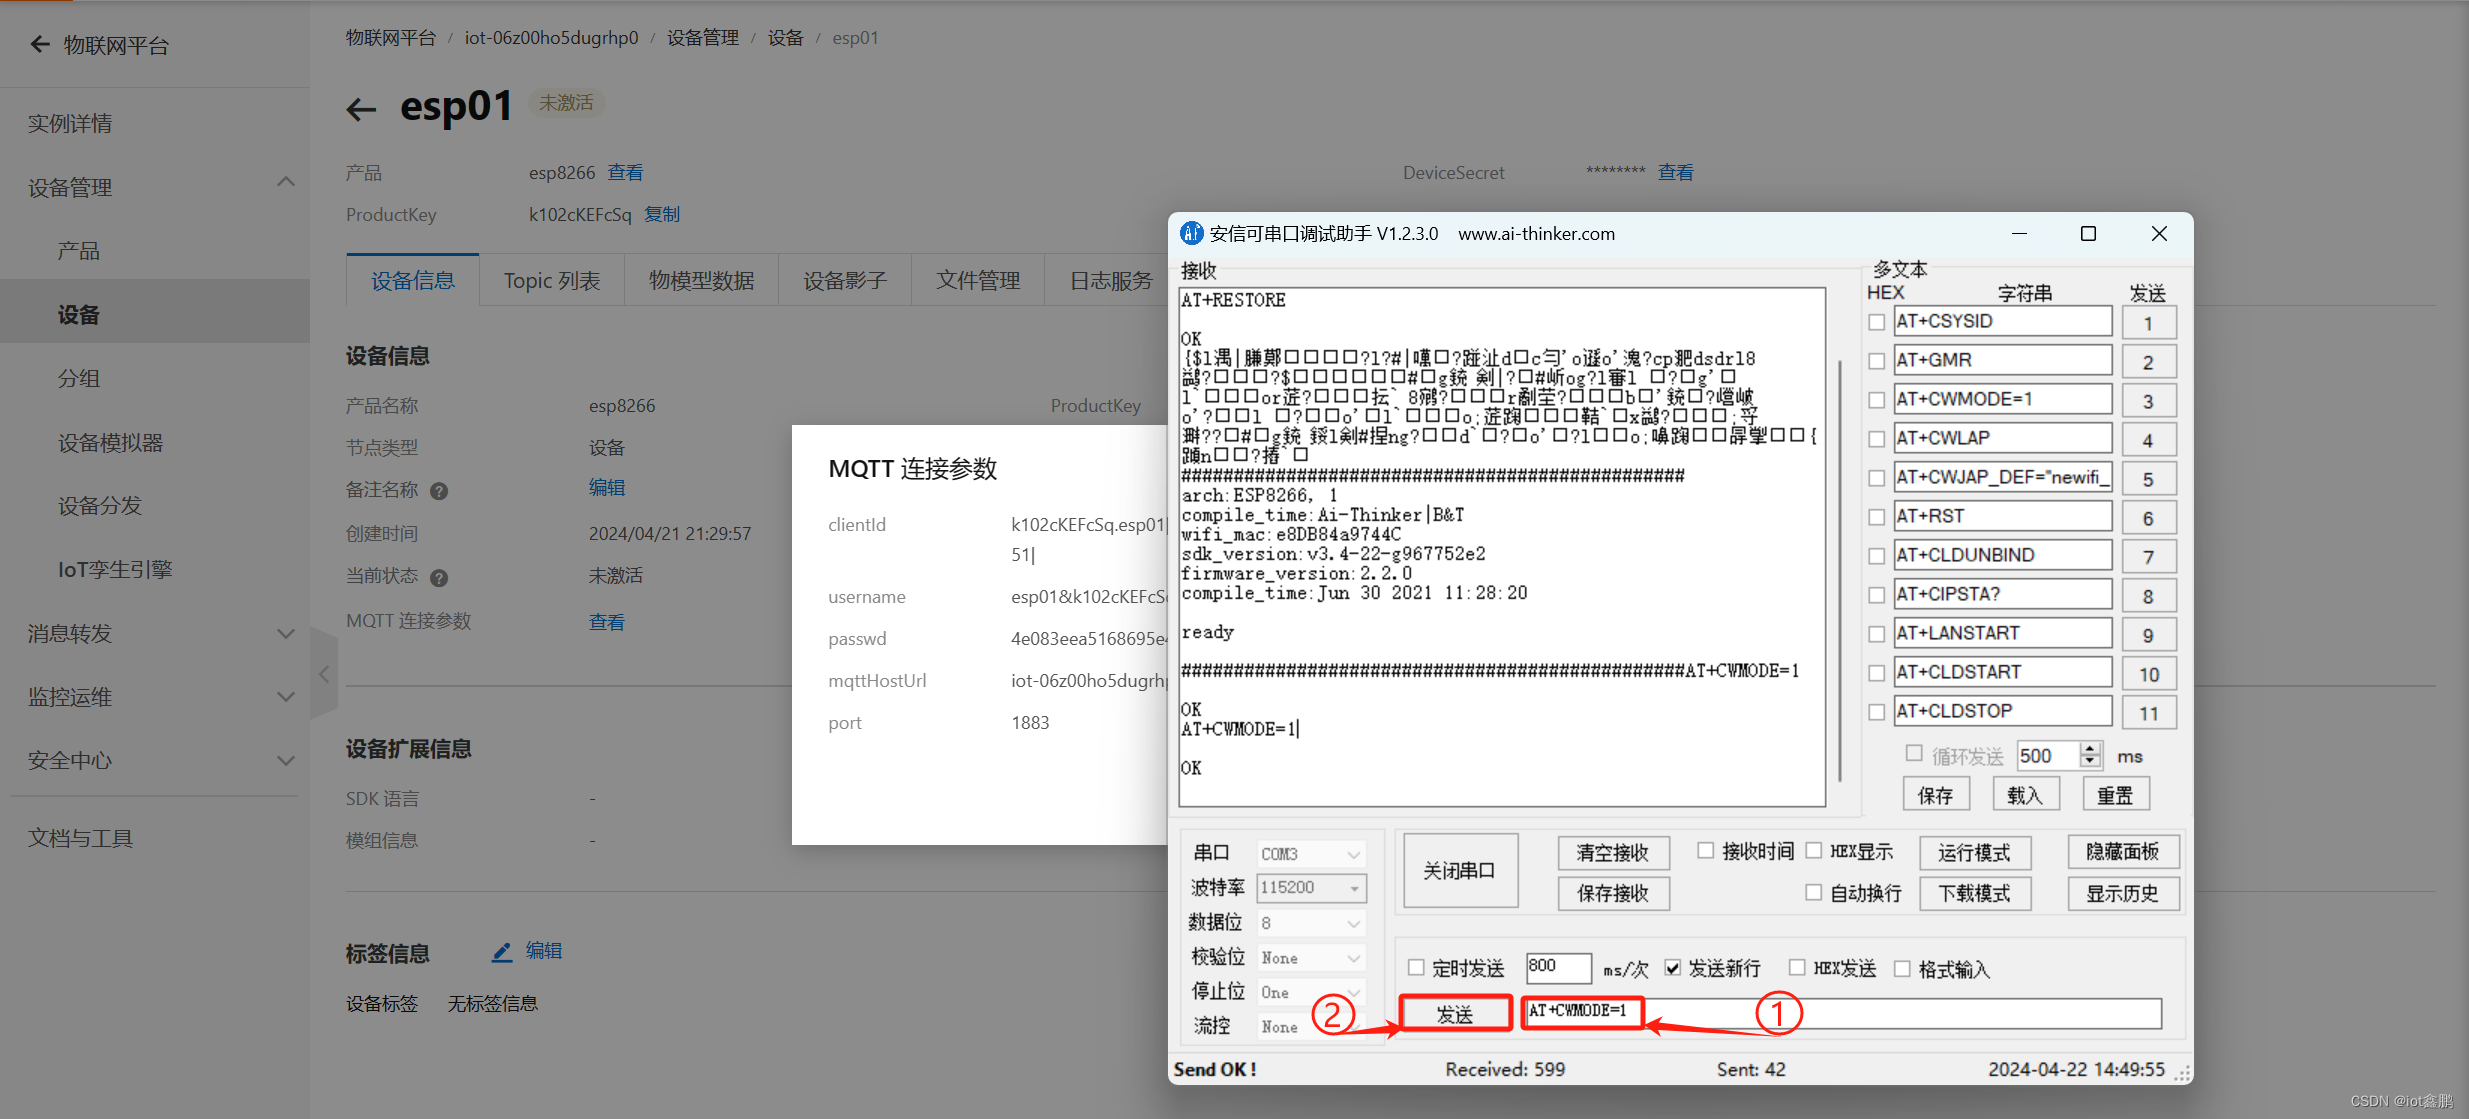The width and height of the screenshot is (2469, 1119).
Task: Click send button 3 for AT+CWMODE=1
Action: click(x=2148, y=401)
